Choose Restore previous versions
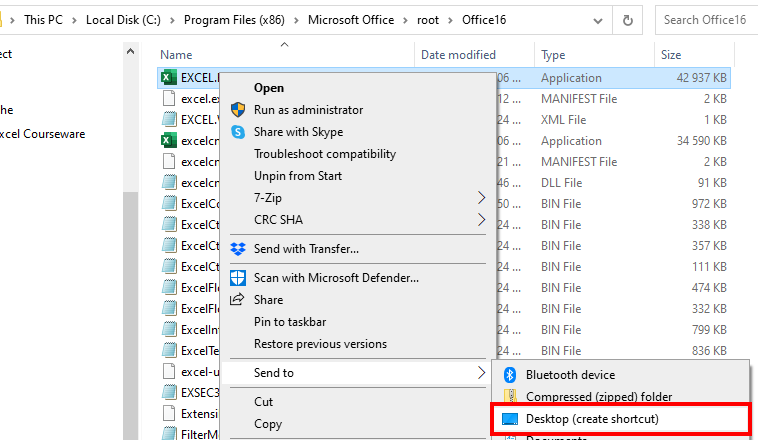The width and height of the screenshot is (758, 440). tap(320, 344)
